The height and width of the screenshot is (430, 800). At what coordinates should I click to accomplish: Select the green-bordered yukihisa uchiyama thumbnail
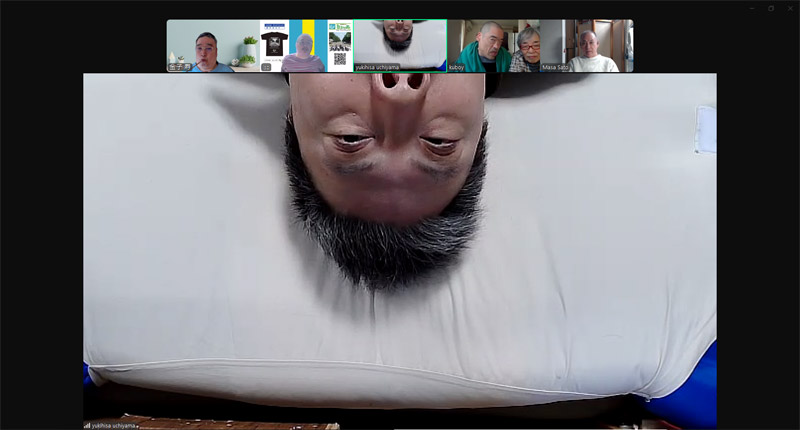[x=399, y=44]
